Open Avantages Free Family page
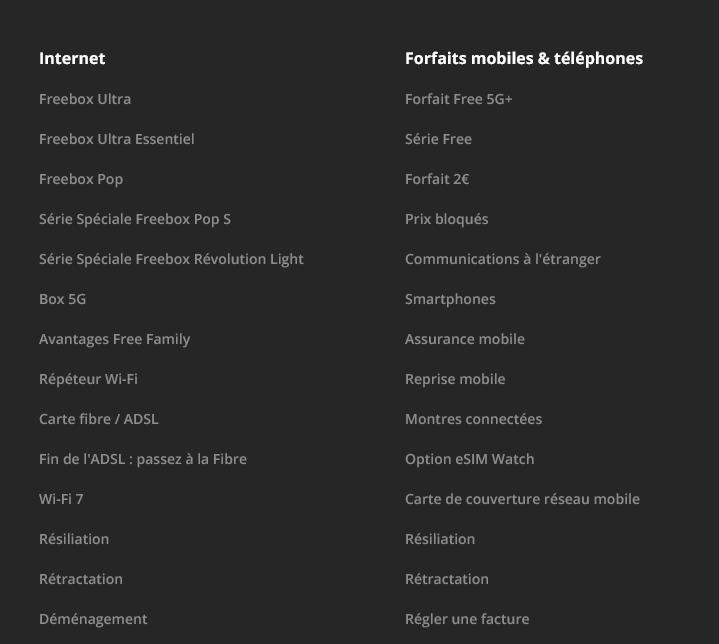This screenshot has width=719, height=644. (x=114, y=339)
